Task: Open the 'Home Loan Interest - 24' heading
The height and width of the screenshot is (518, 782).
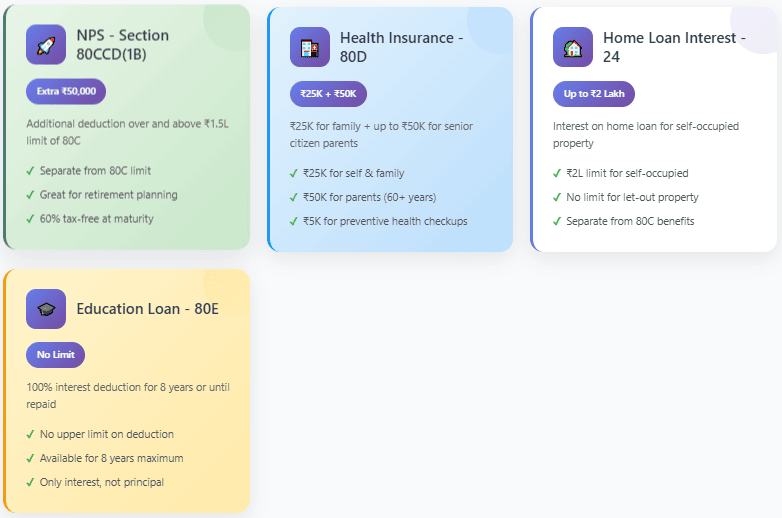Action: (x=674, y=47)
